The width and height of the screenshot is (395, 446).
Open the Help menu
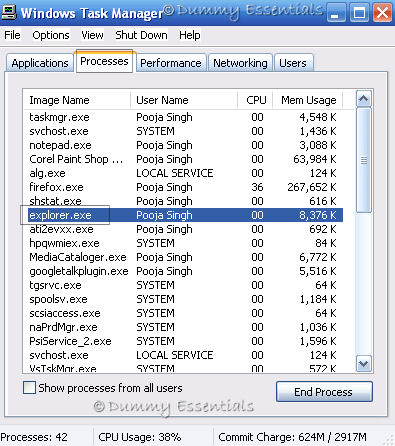pos(190,35)
